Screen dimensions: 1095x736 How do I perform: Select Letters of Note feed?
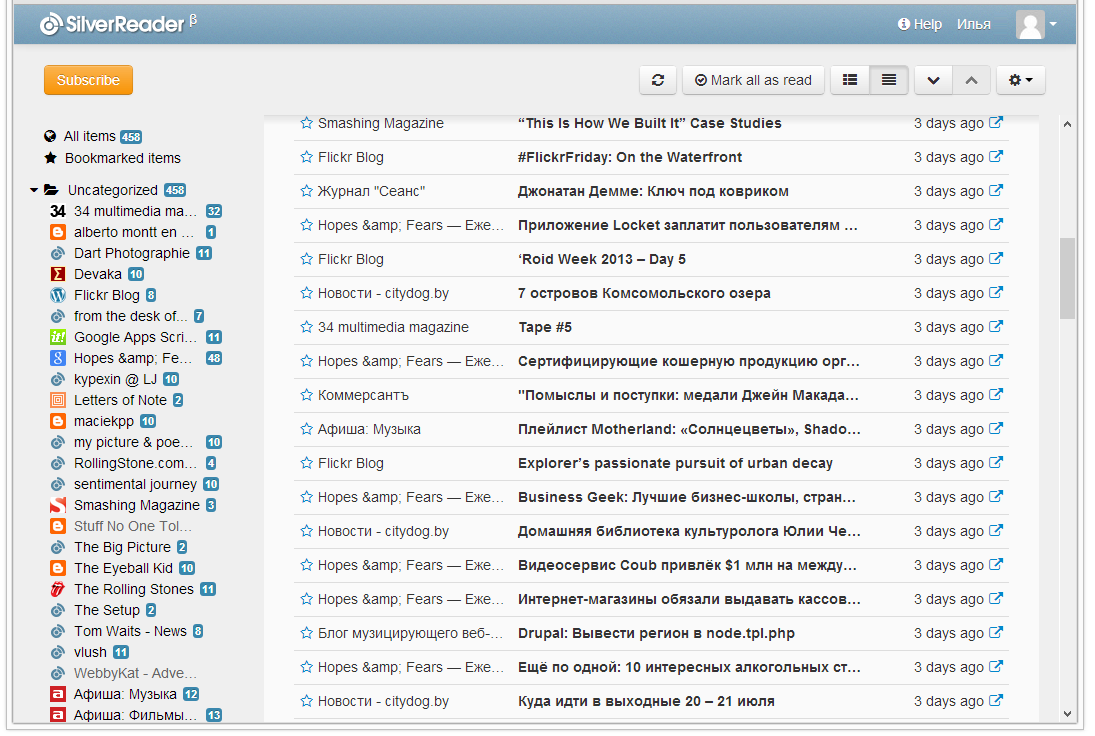tap(117, 400)
